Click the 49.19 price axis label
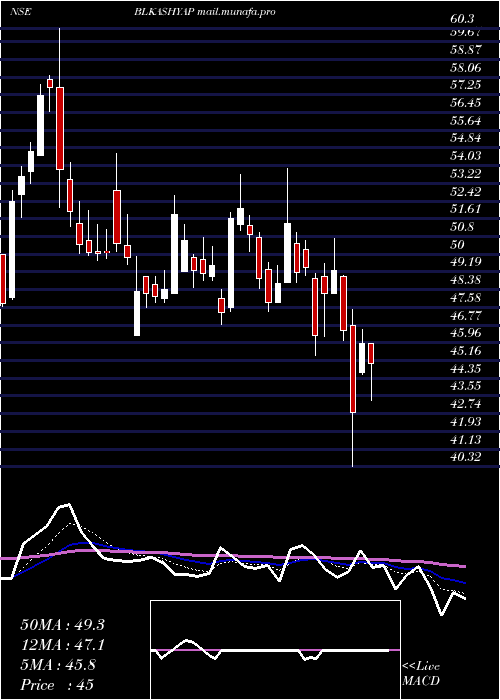 click(466, 262)
